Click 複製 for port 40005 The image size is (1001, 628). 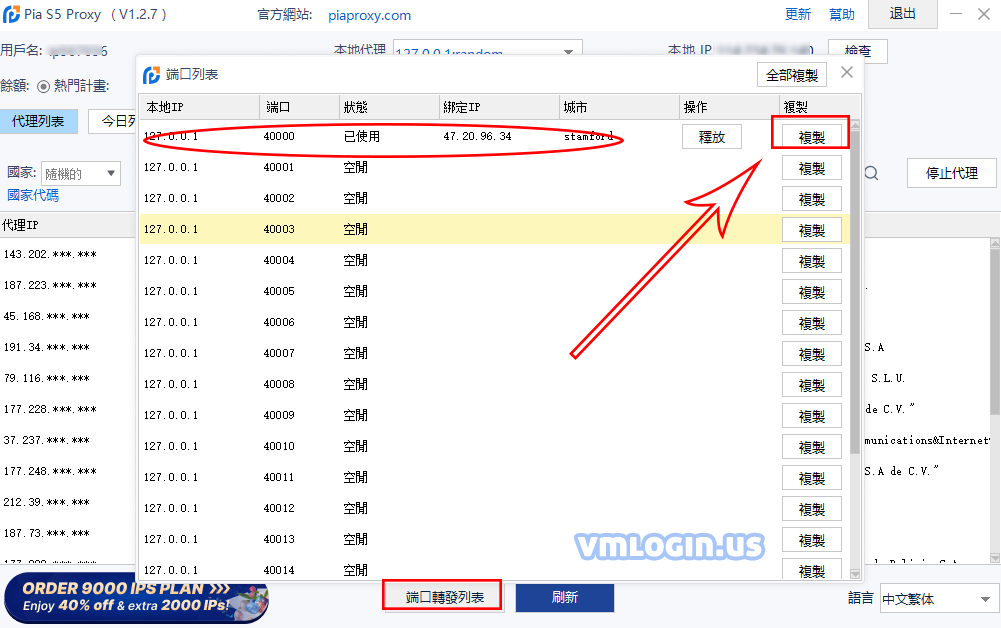(811, 292)
